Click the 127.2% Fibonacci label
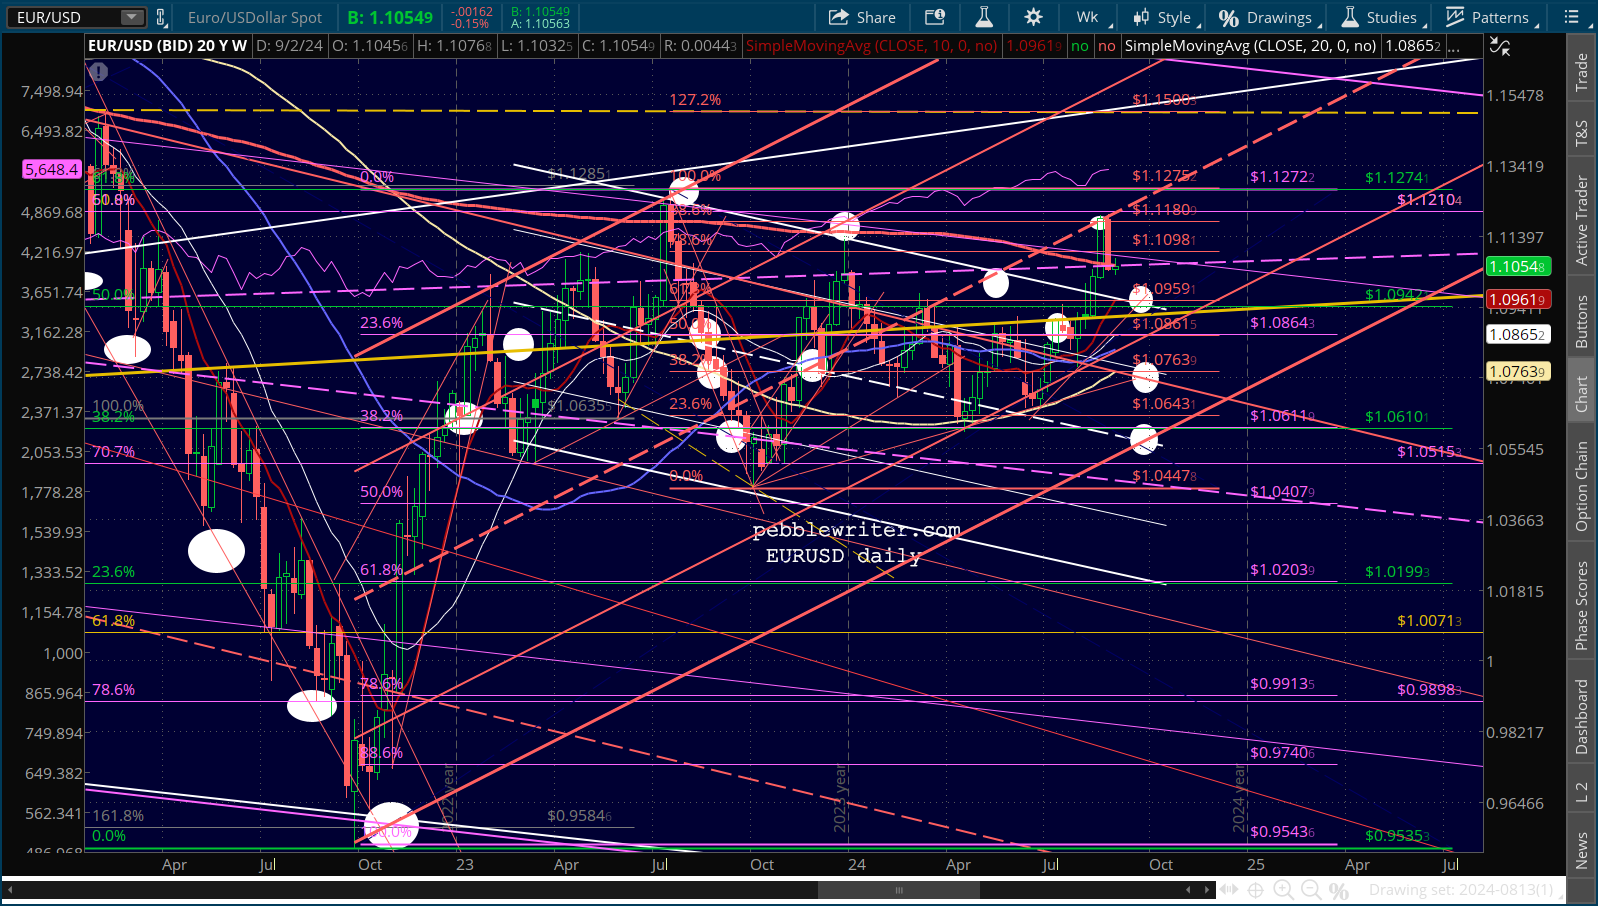Screen dimensions: 1598x906 695,100
